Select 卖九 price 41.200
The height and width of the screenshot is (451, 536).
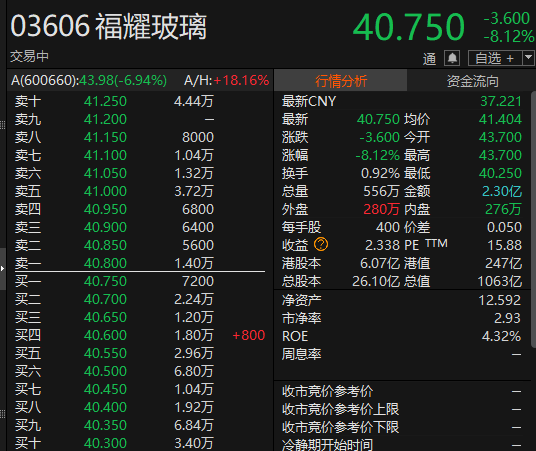click(105, 119)
